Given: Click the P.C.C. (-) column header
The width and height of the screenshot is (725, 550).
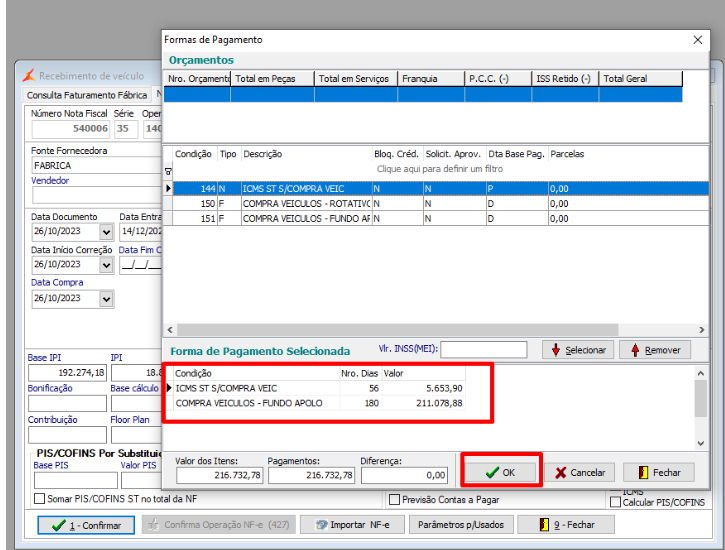Looking at the screenshot, I should (498, 79).
